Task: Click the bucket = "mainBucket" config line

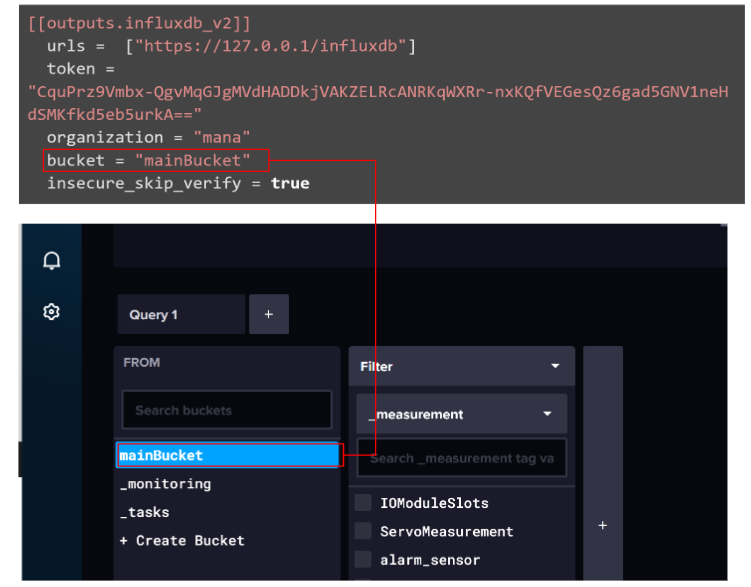Action: pos(148,160)
